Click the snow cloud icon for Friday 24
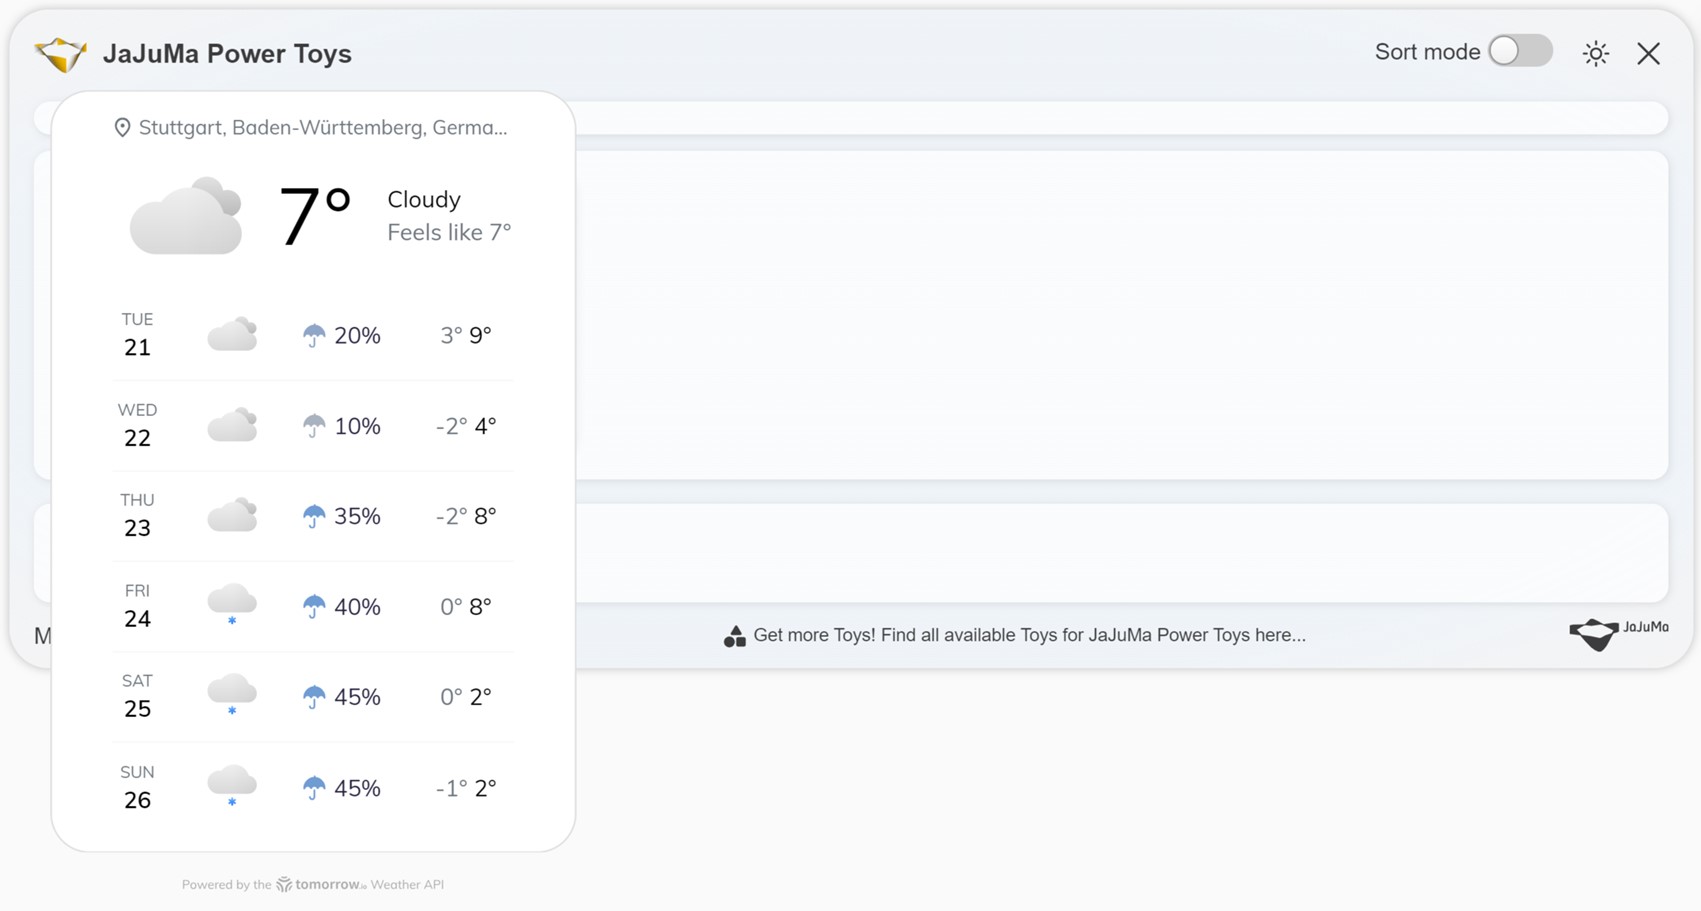The height and width of the screenshot is (911, 1701). pyautogui.click(x=232, y=605)
